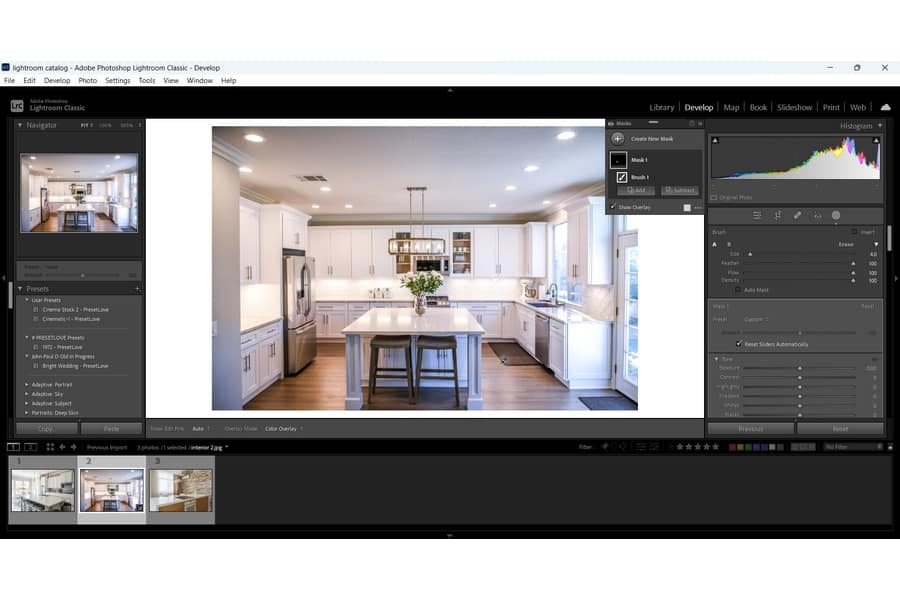This screenshot has width=900, height=600.
Task: Expand the Adaptive: Portrait preset group
Action: (x=27, y=384)
